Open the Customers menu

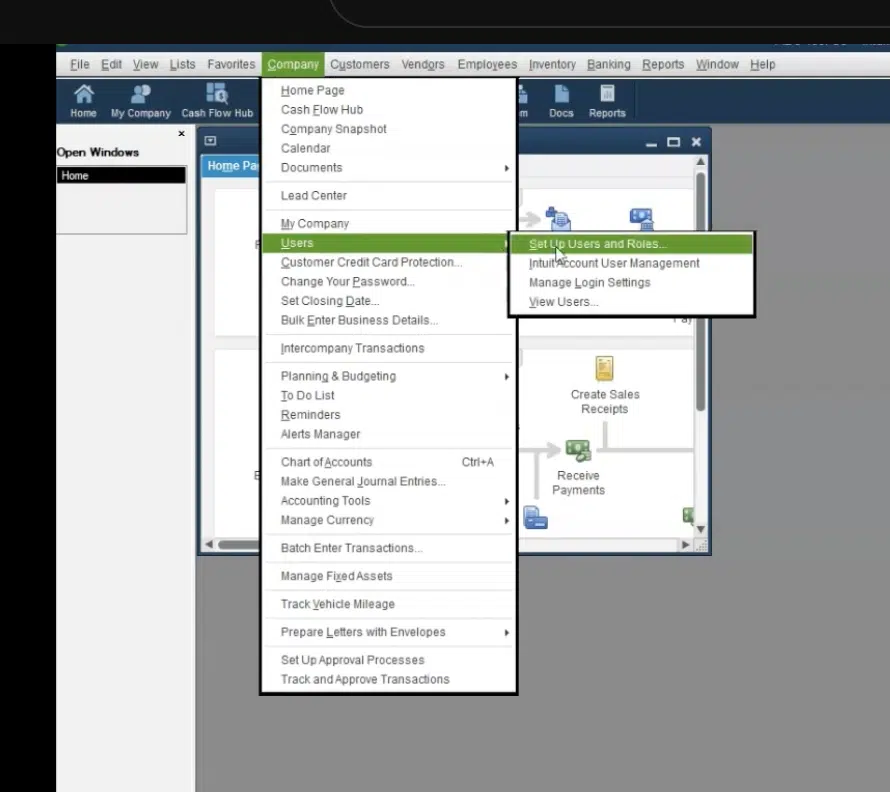tap(359, 64)
